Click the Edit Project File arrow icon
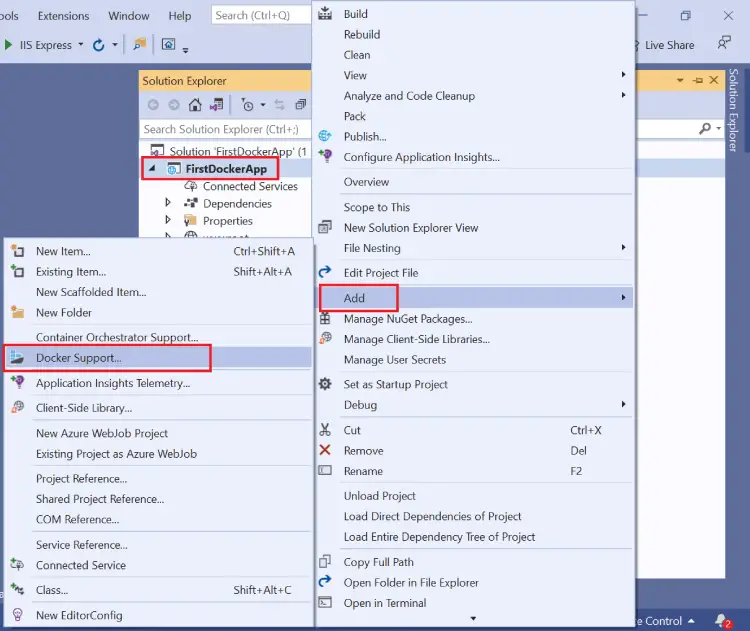 [325, 272]
